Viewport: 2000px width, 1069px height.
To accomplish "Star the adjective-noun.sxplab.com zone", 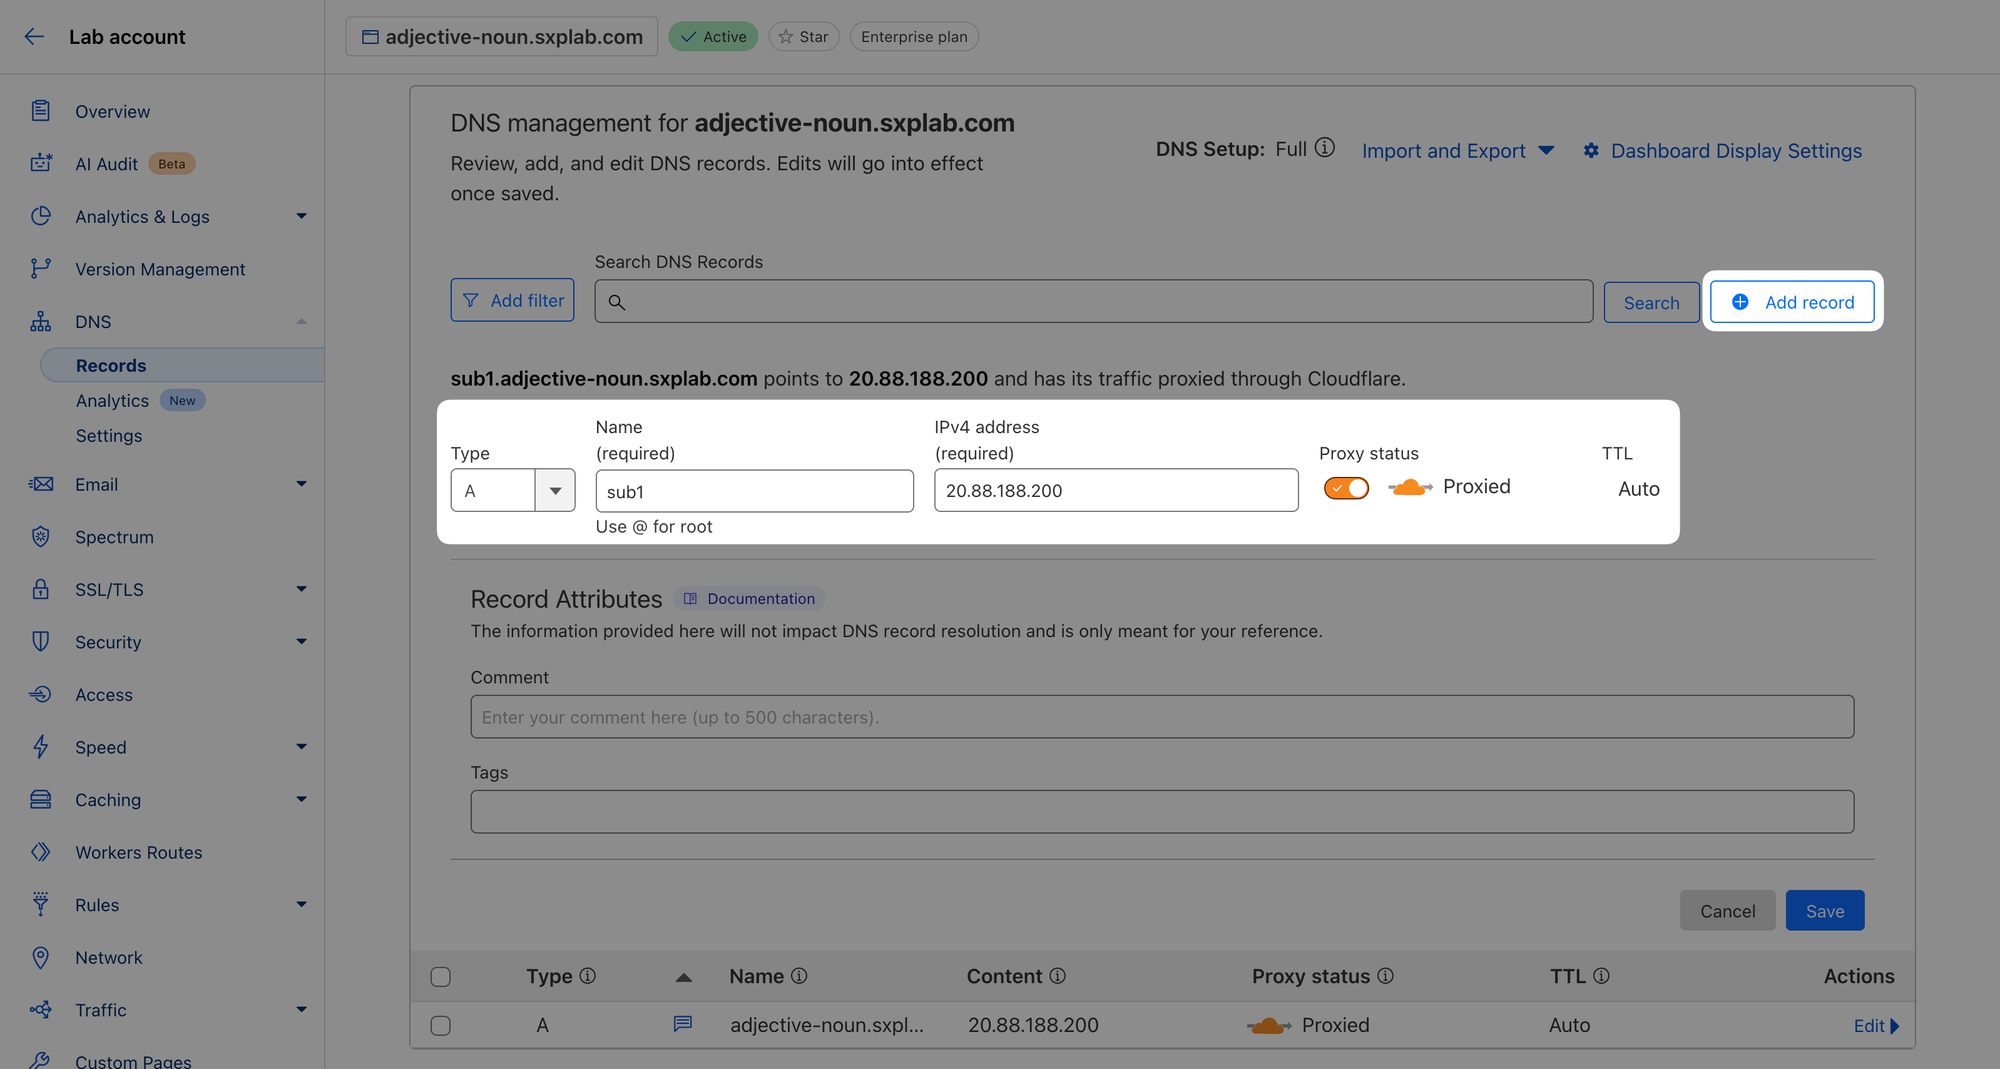I will tap(803, 36).
